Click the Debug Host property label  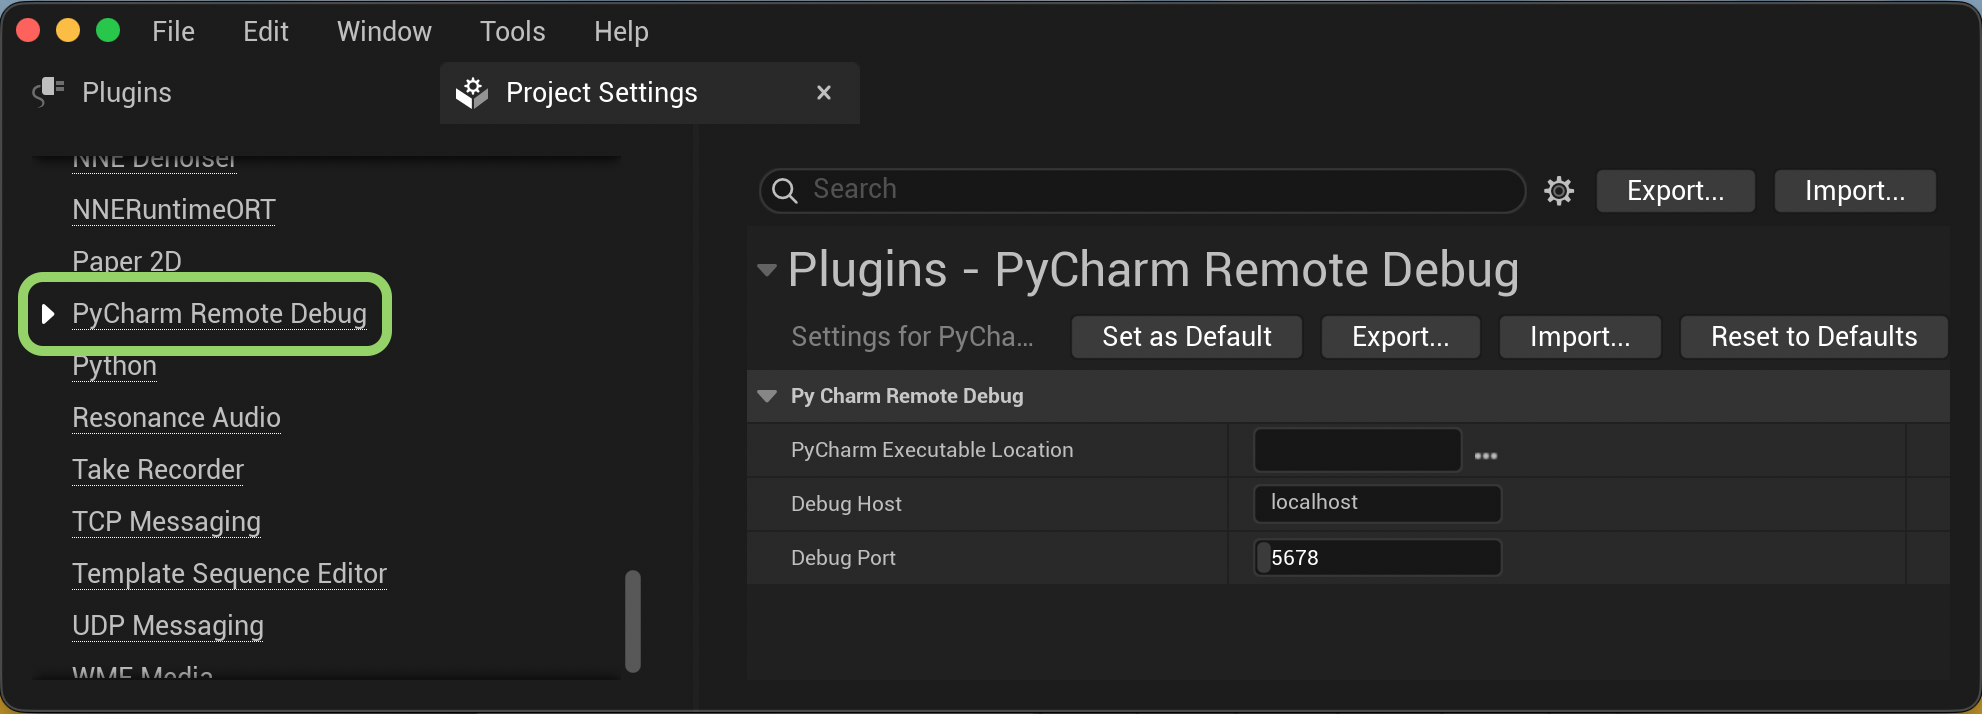tap(846, 504)
